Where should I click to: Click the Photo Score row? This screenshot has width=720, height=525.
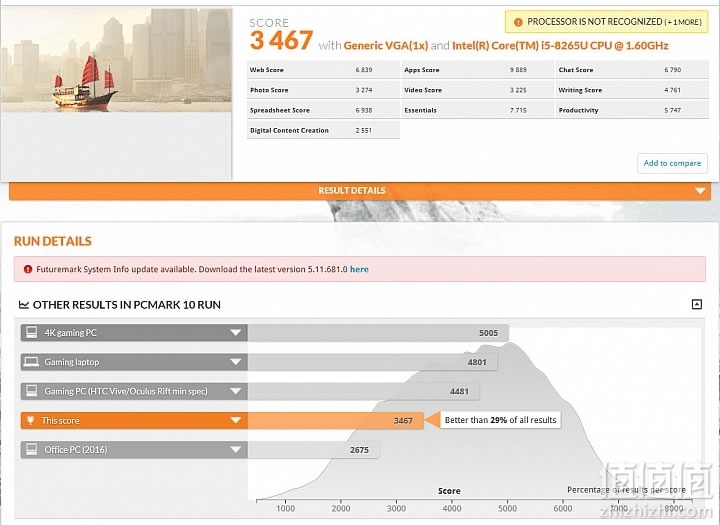coord(323,90)
